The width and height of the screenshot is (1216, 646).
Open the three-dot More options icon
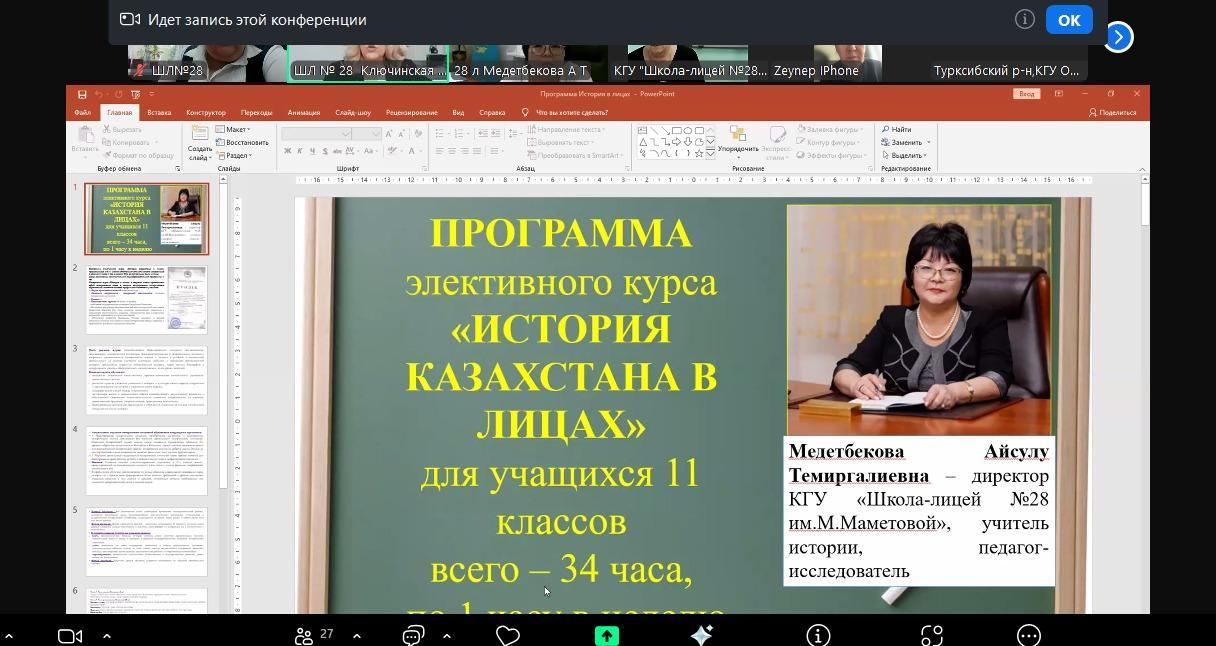click(x=1028, y=636)
